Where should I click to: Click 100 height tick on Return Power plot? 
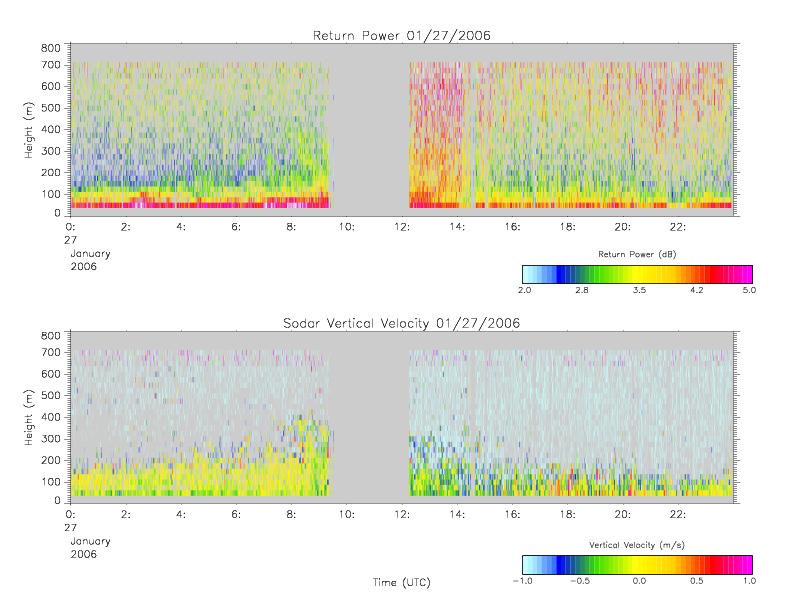pyautogui.click(x=50, y=194)
